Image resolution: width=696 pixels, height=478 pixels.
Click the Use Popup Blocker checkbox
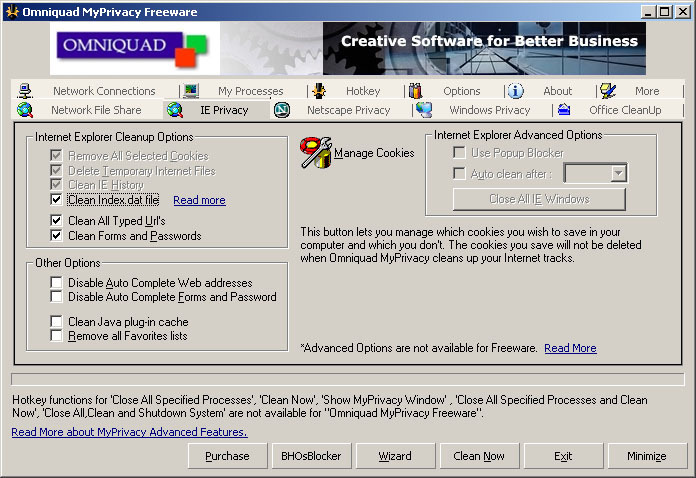pyautogui.click(x=459, y=153)
